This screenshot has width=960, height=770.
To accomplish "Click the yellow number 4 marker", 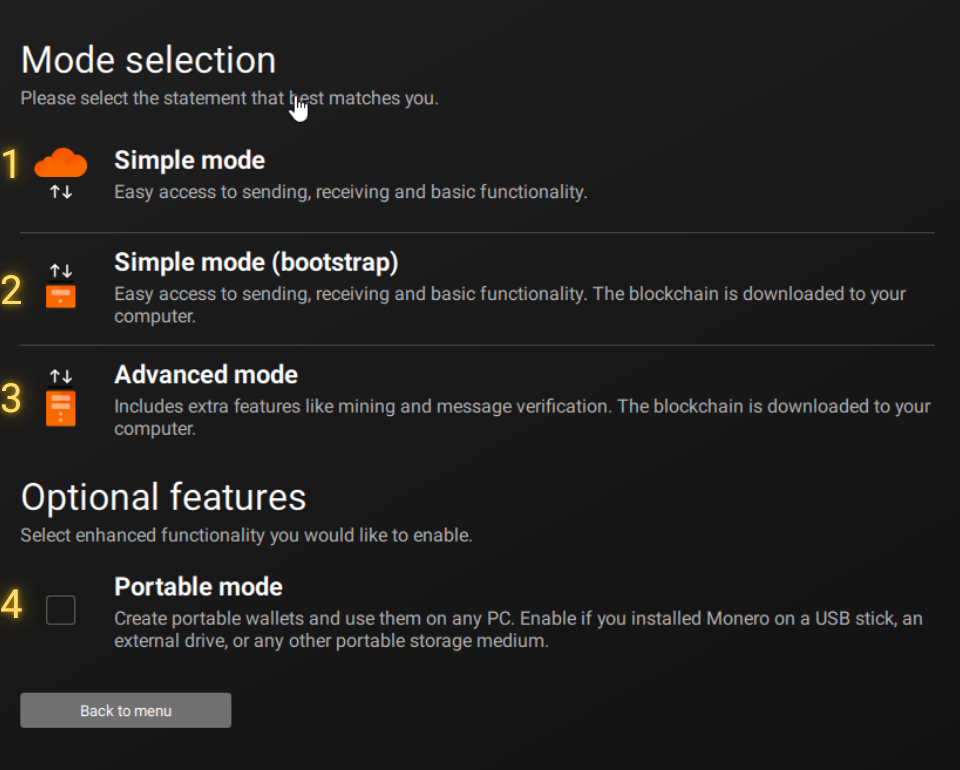I will pyautogui.click(x=11, y=605).
